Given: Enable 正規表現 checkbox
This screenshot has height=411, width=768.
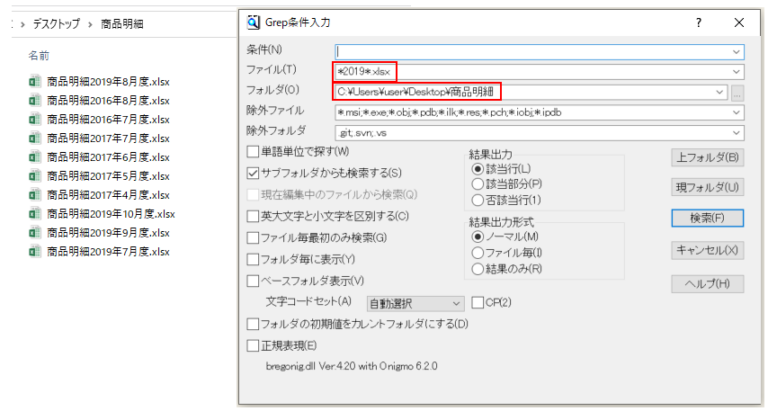Looking at the screenshot, I should tap(253, 345).
